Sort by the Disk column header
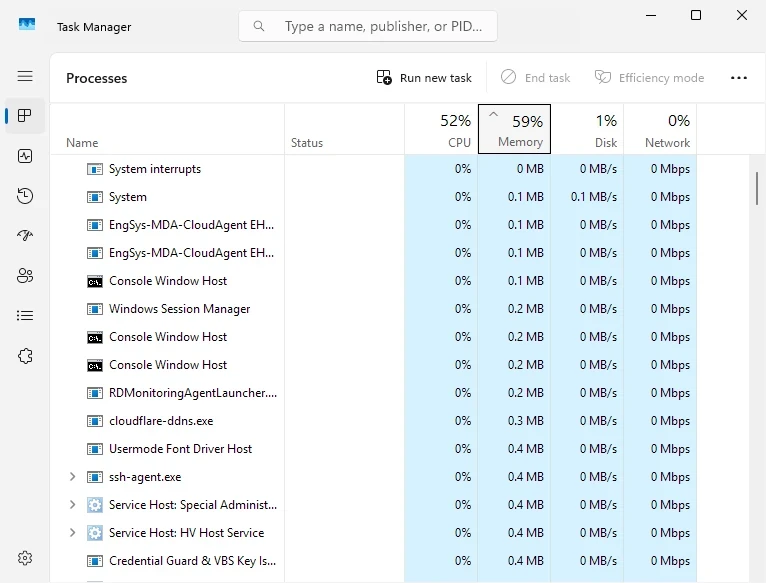 pyautogui.click(x=587, y=129)
